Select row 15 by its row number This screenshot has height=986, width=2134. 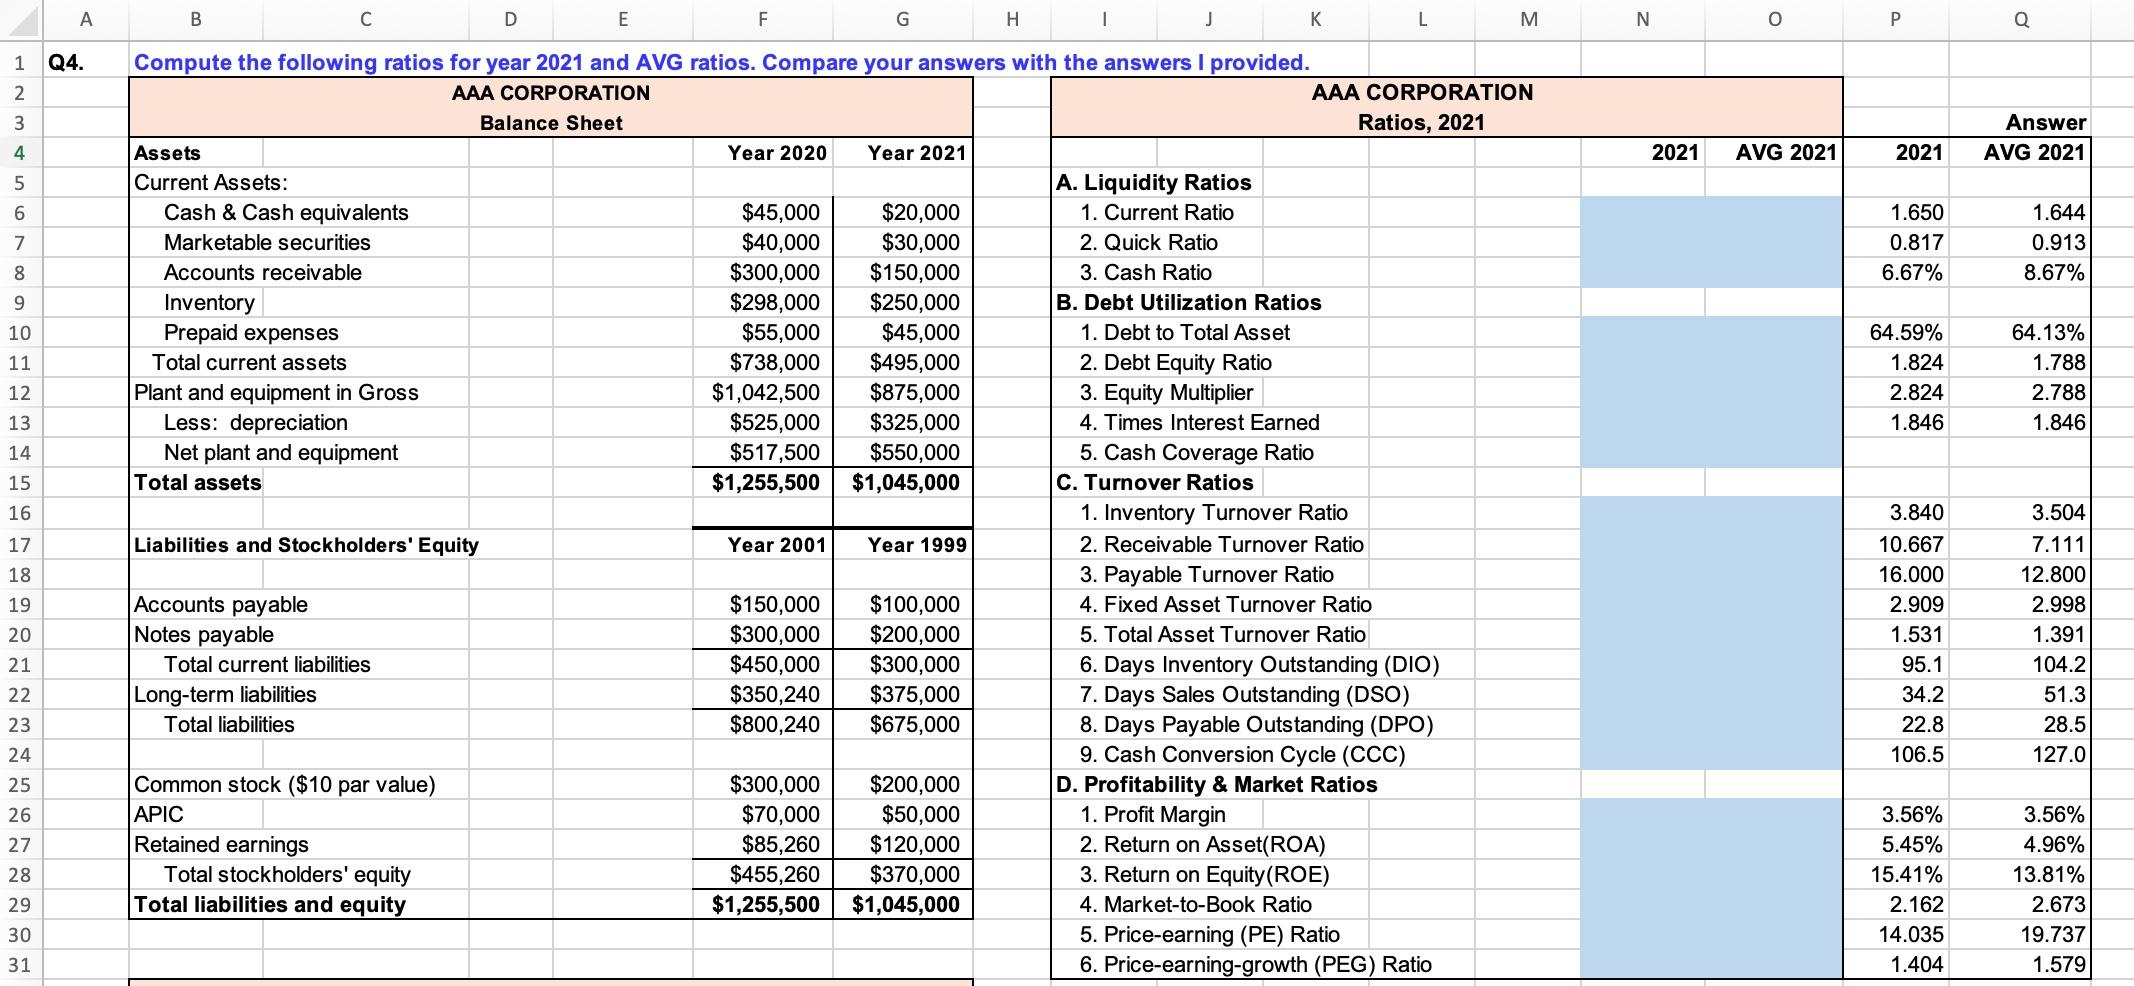pos(22,482)
